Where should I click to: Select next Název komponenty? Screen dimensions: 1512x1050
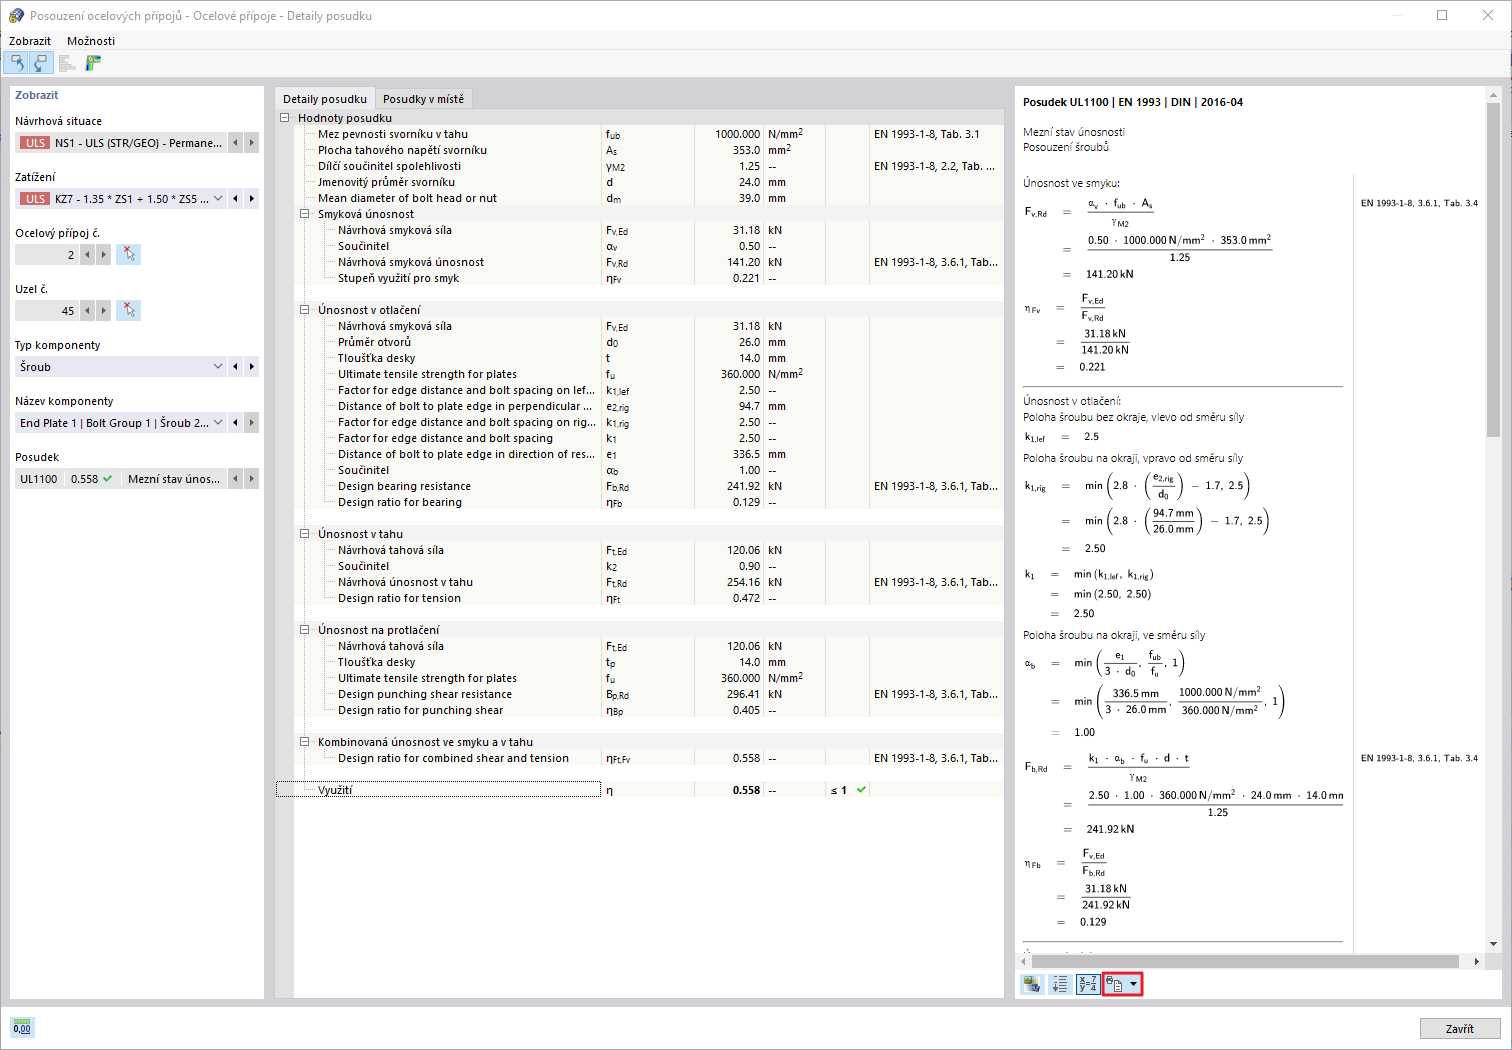[x=252, y=423]
